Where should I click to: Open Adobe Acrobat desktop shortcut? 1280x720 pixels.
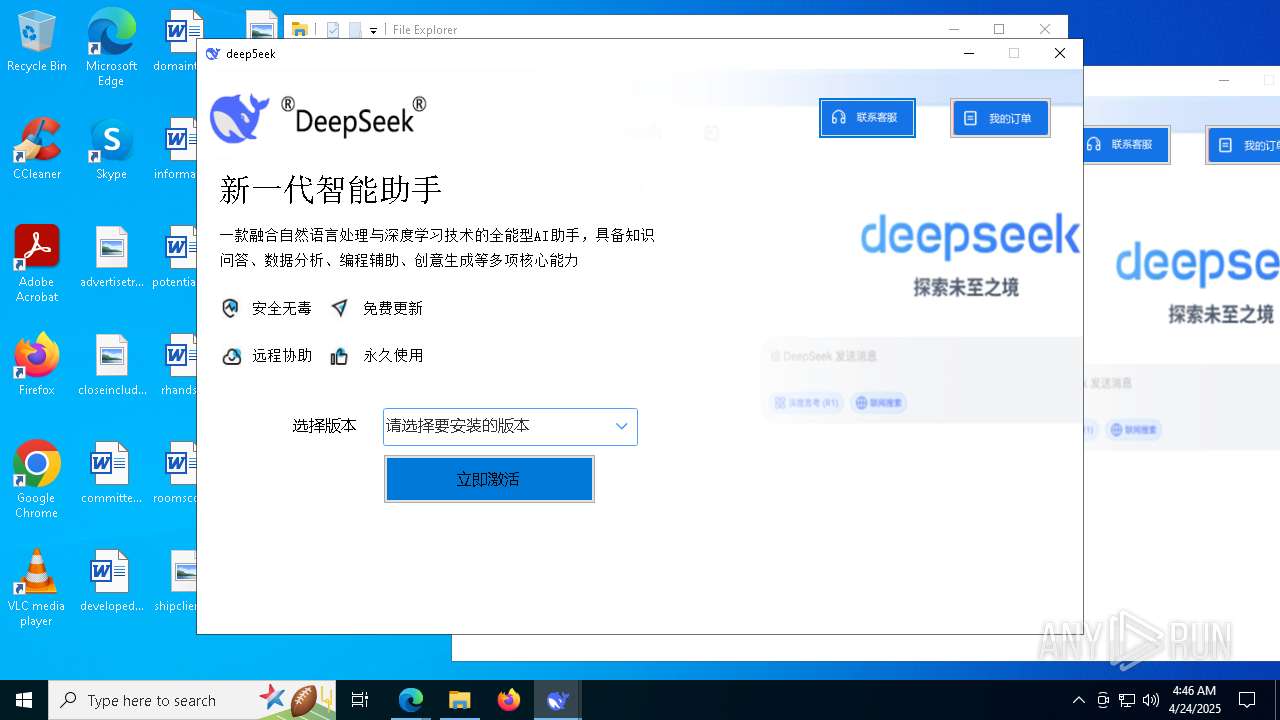[37, 264]
